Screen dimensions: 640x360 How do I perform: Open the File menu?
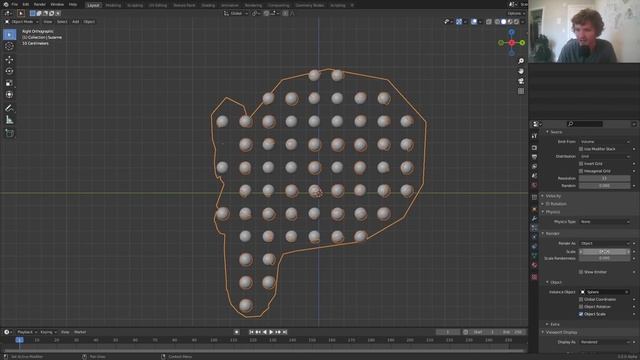15,4
